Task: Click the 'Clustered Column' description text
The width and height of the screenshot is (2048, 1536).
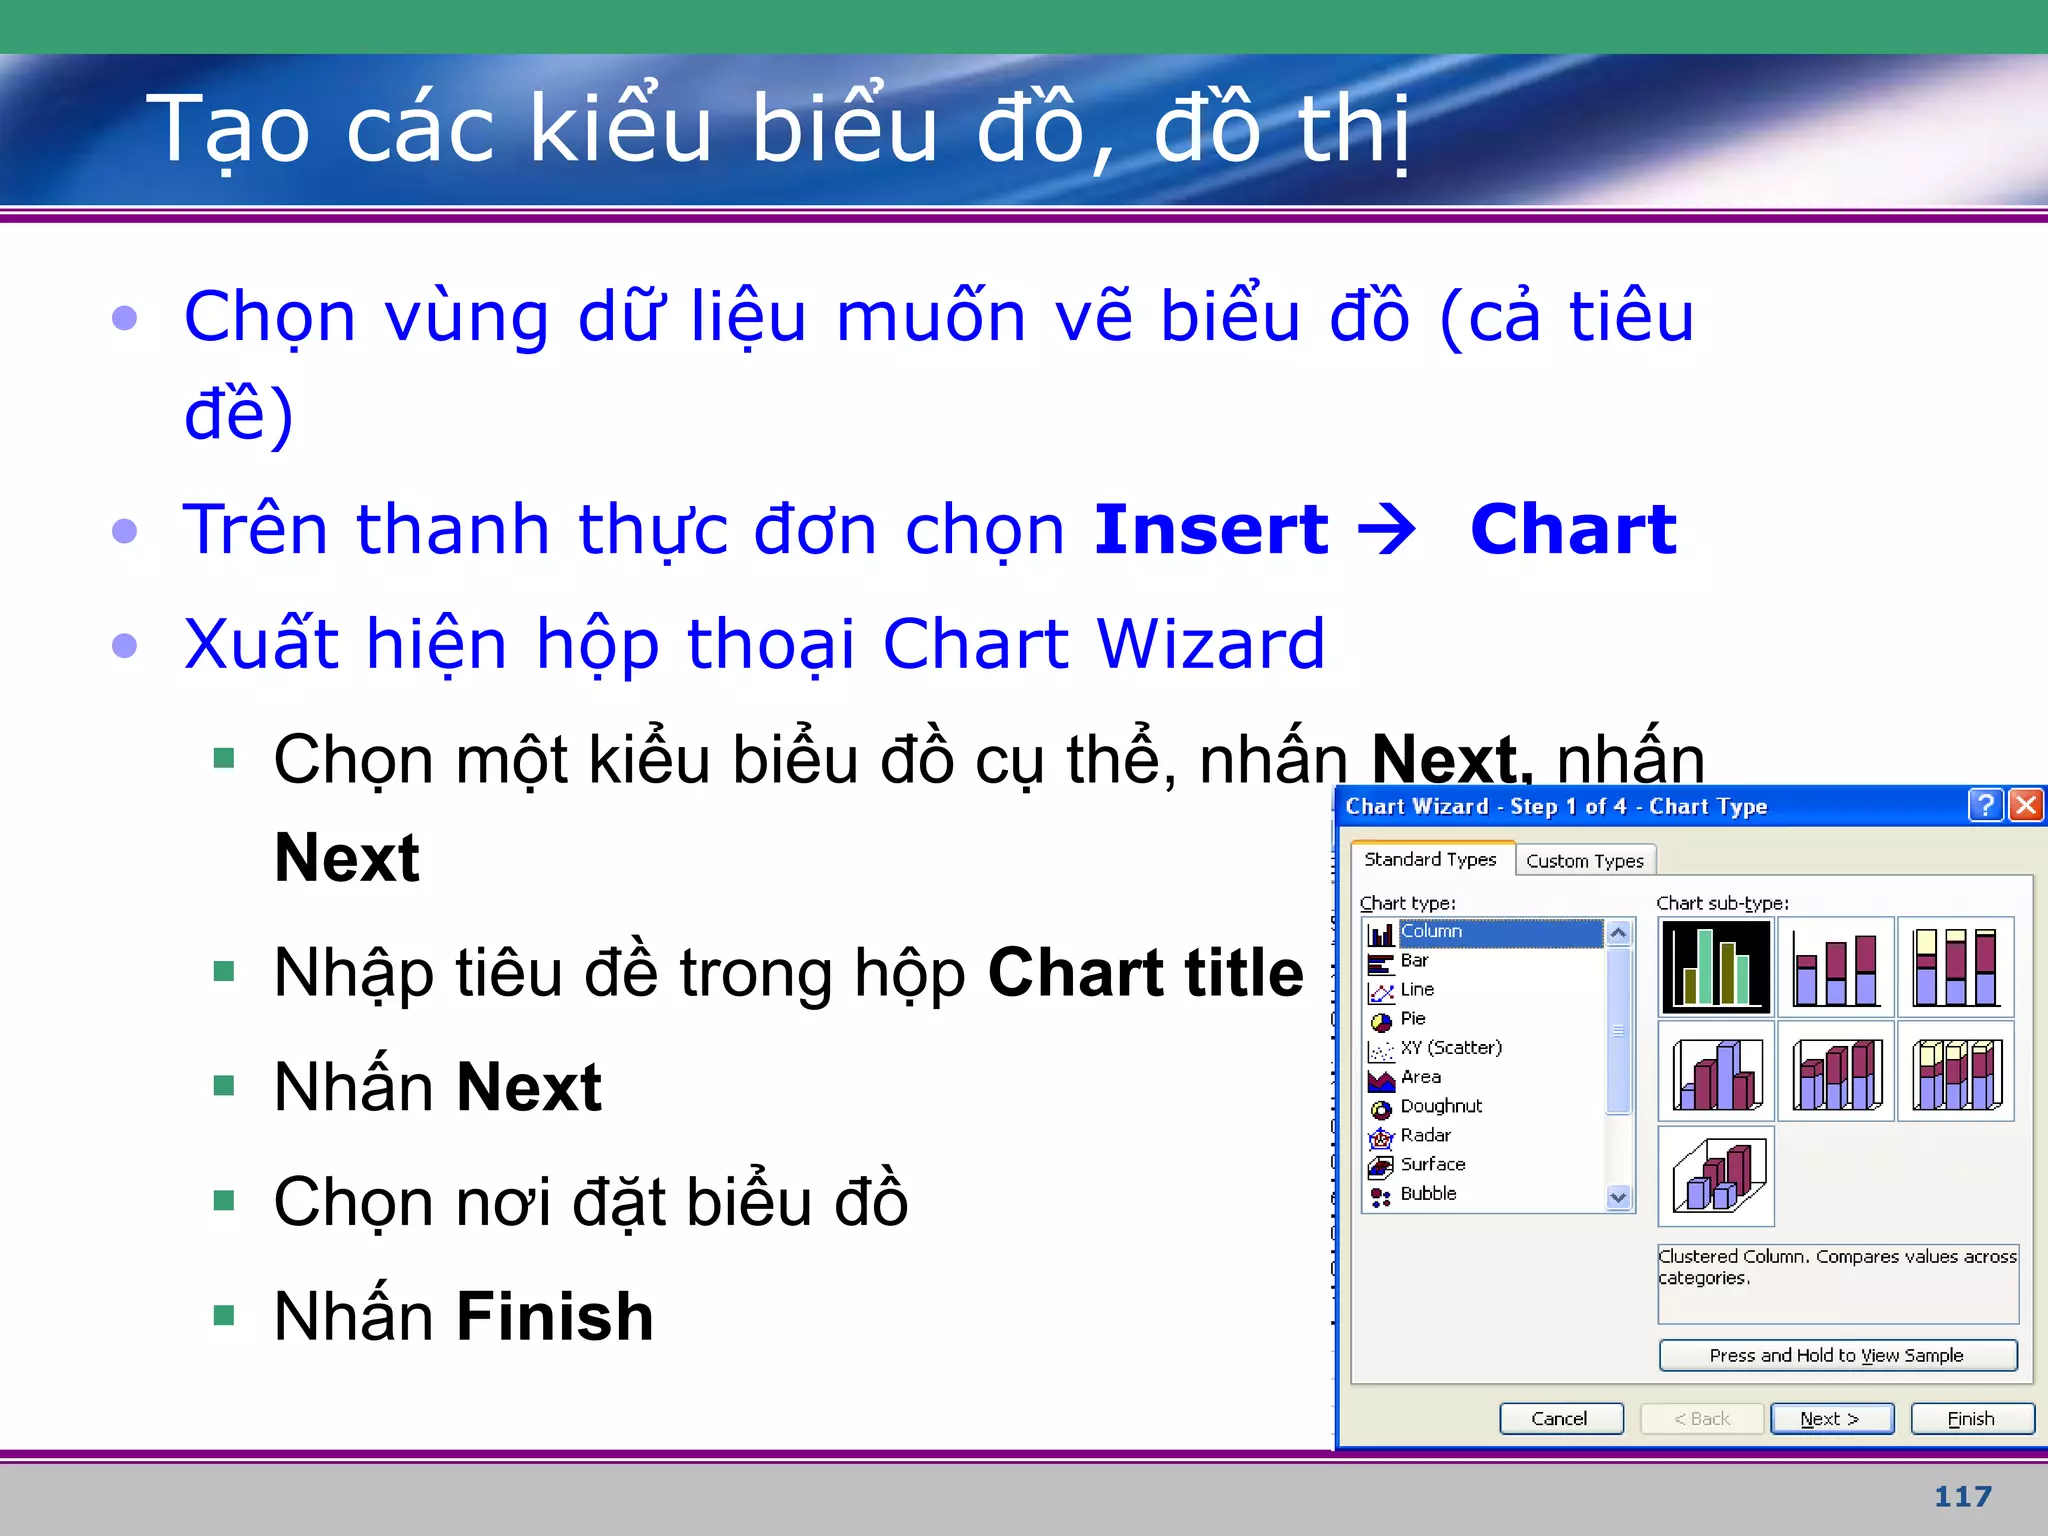Action: (x=1838, y=1267)
